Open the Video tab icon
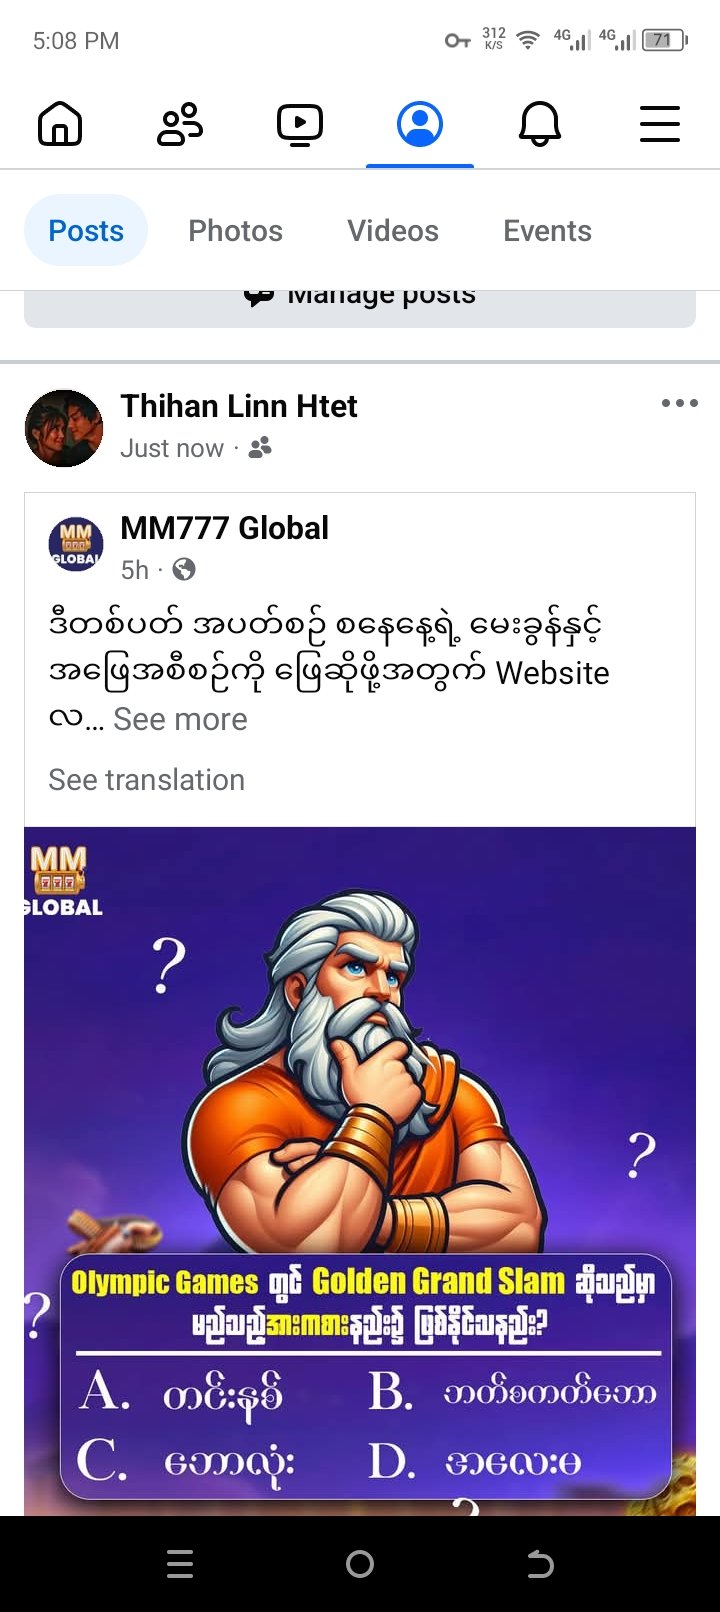Screen dimensions: 720x1612 300,125
